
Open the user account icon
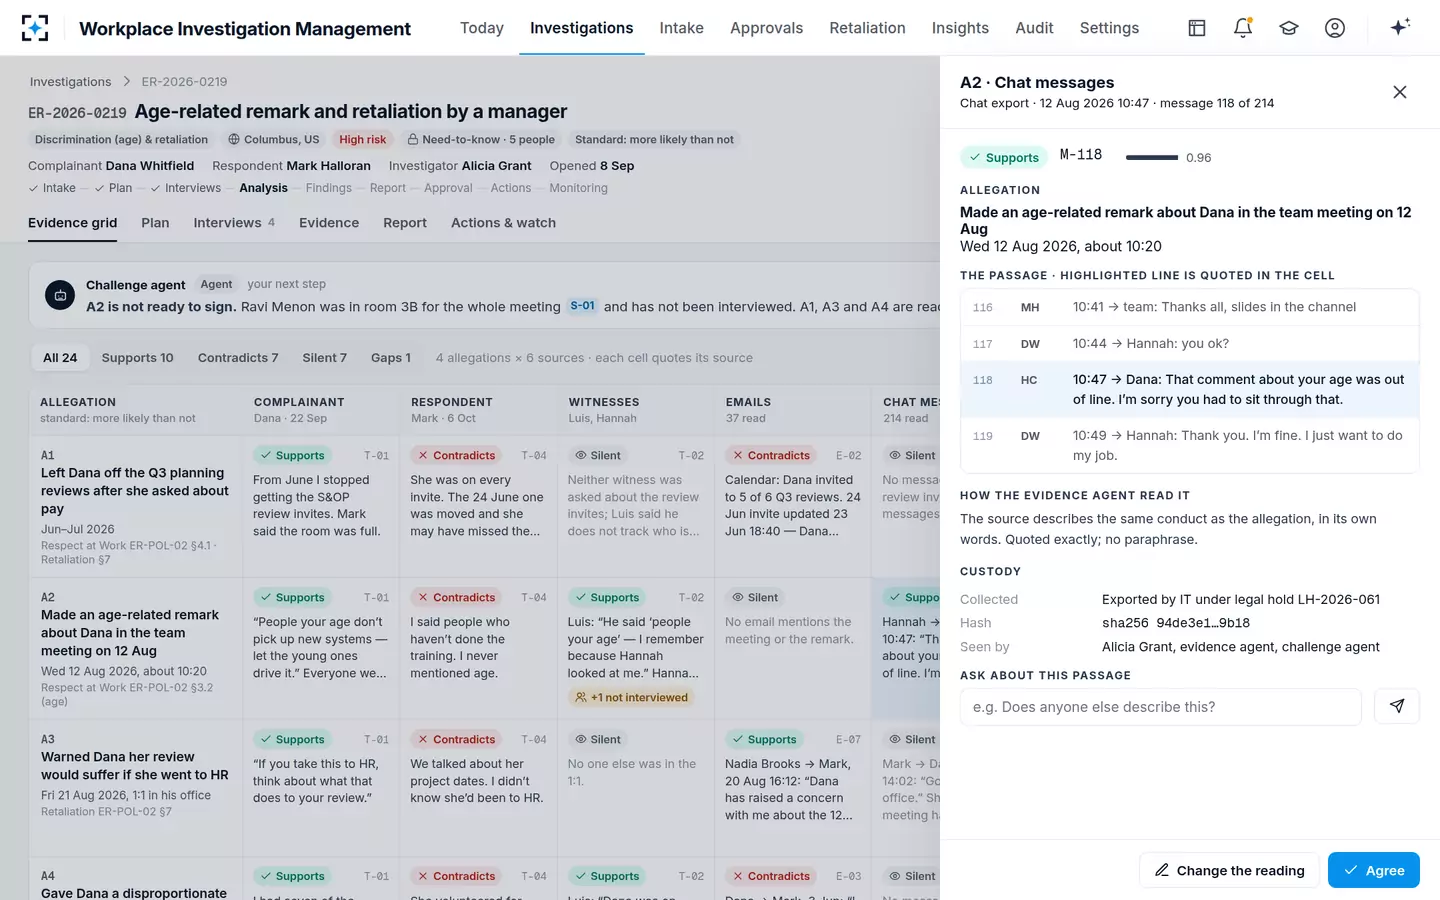coord(1335,28)
